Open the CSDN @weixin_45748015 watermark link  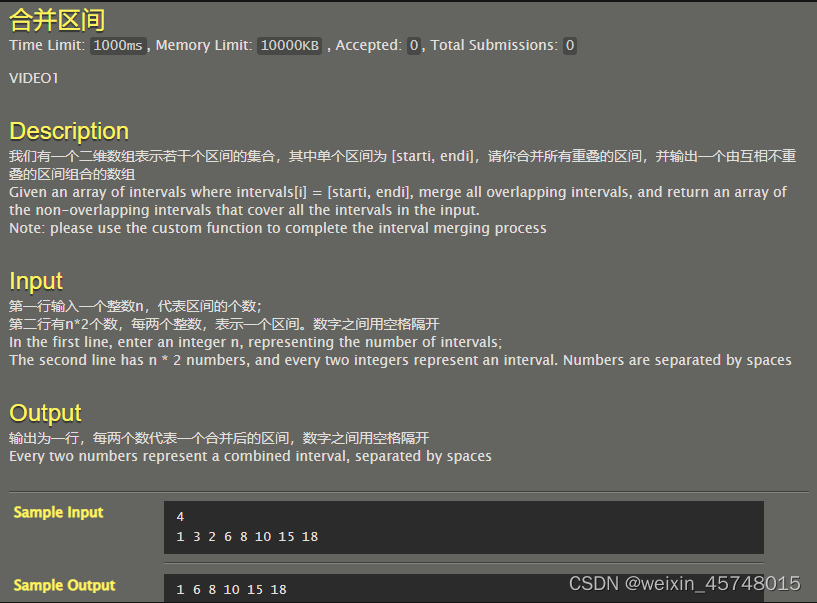coord(685,582)
